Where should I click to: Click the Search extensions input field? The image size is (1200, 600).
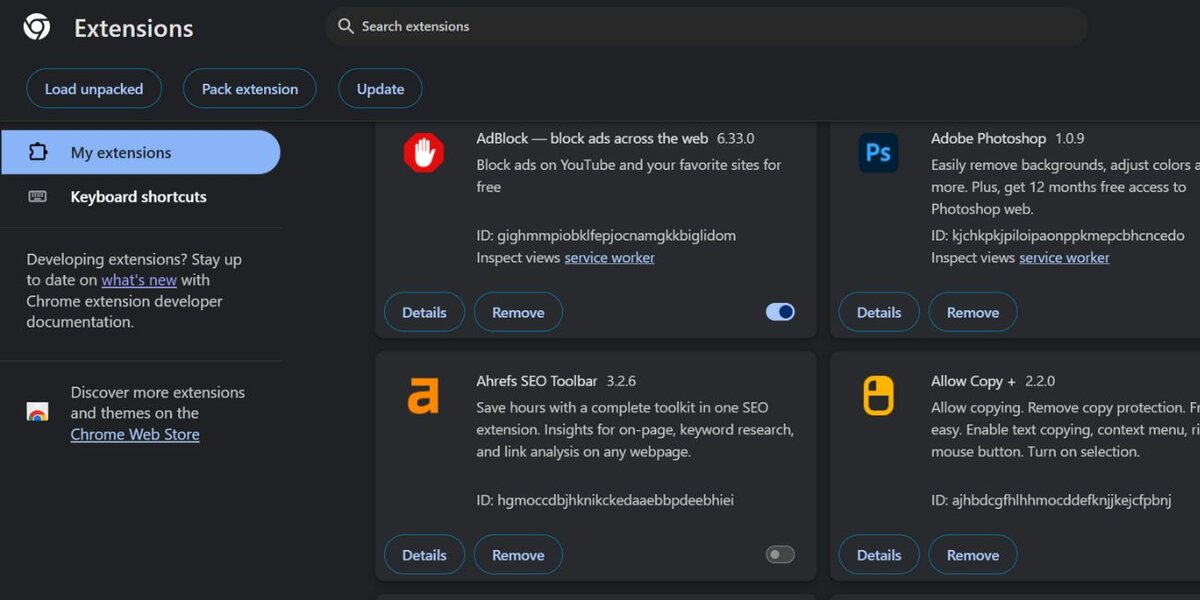click(x=700, y=26)
